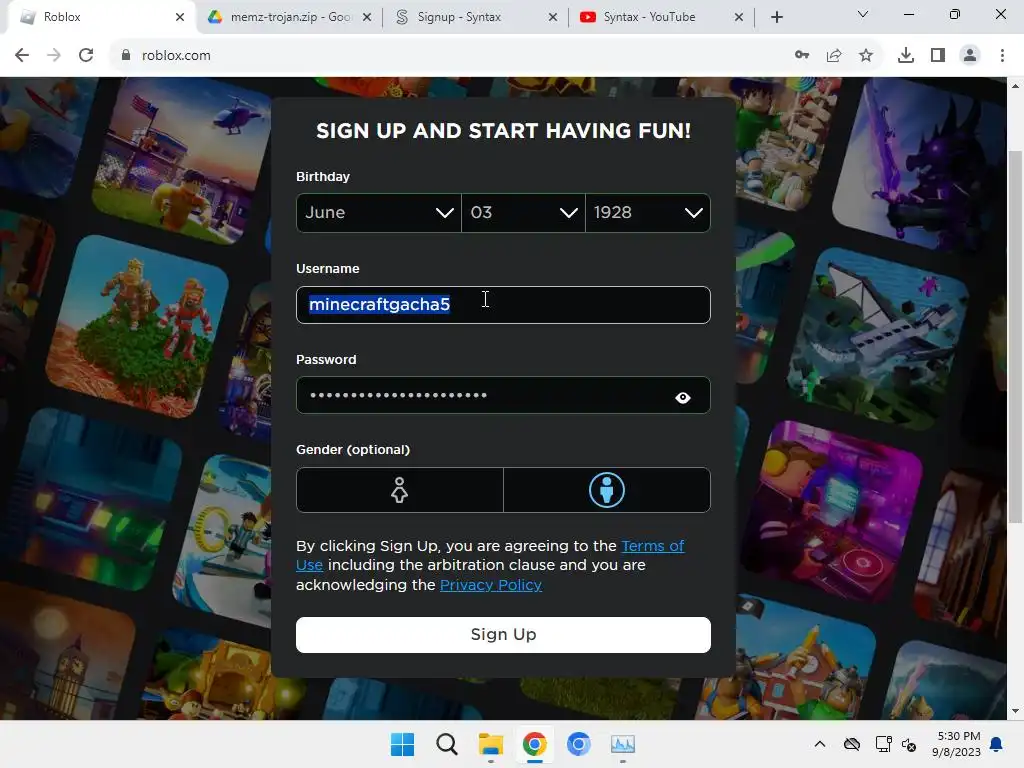Screen dimensions: 1024x768
Task: Select the female gender option
Action: coord(400,490)
